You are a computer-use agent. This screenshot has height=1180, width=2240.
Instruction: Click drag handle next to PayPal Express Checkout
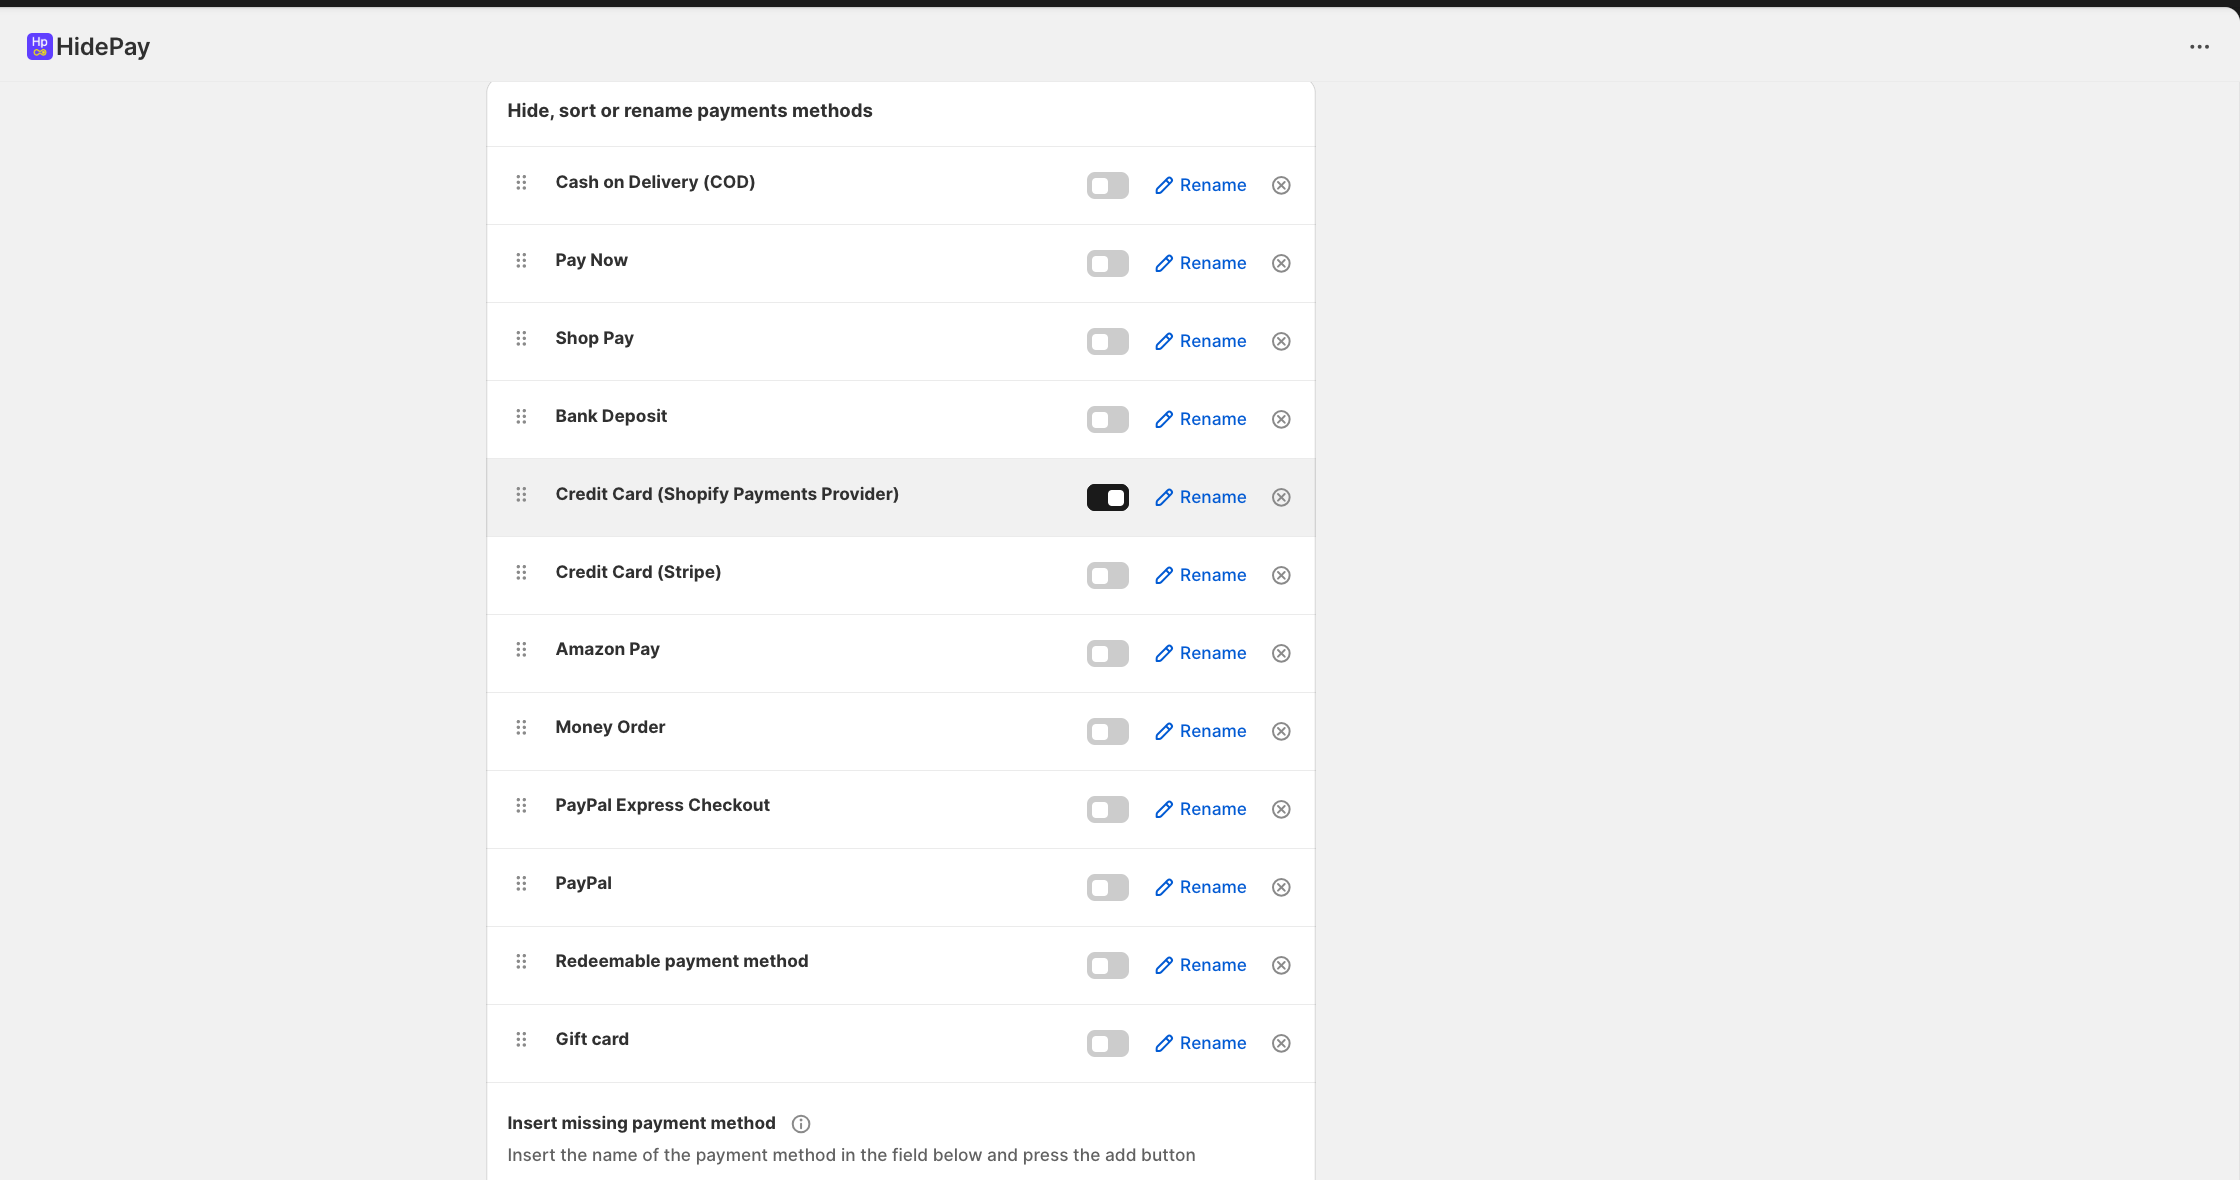521,805
